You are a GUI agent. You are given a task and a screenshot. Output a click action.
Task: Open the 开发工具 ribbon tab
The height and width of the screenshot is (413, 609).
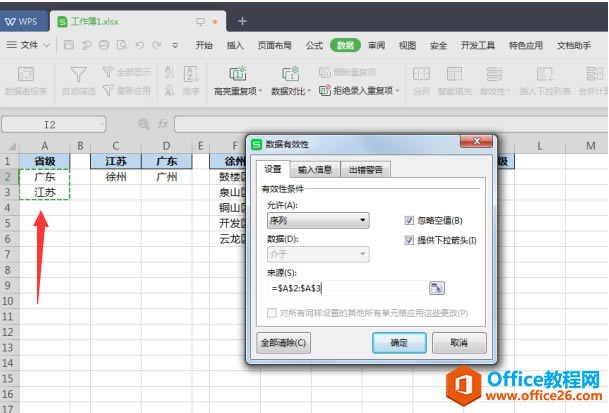point(478,45)
